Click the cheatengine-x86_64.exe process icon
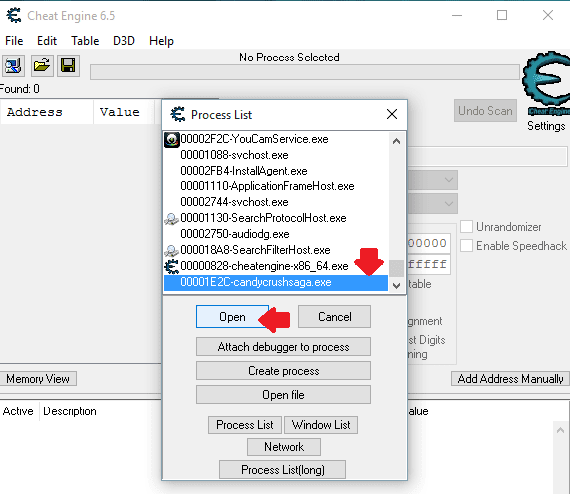This screenshot has height=494, width=570. (x=171, y=266)
